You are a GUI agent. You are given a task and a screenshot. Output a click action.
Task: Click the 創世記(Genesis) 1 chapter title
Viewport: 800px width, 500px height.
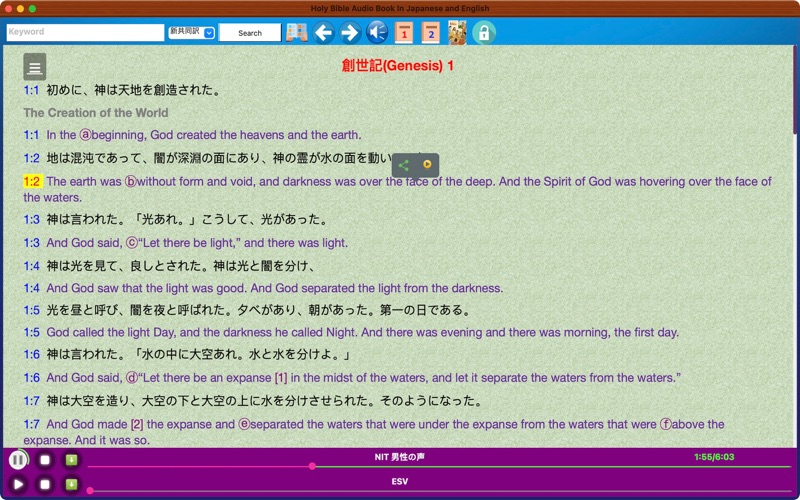pos(397,66)
